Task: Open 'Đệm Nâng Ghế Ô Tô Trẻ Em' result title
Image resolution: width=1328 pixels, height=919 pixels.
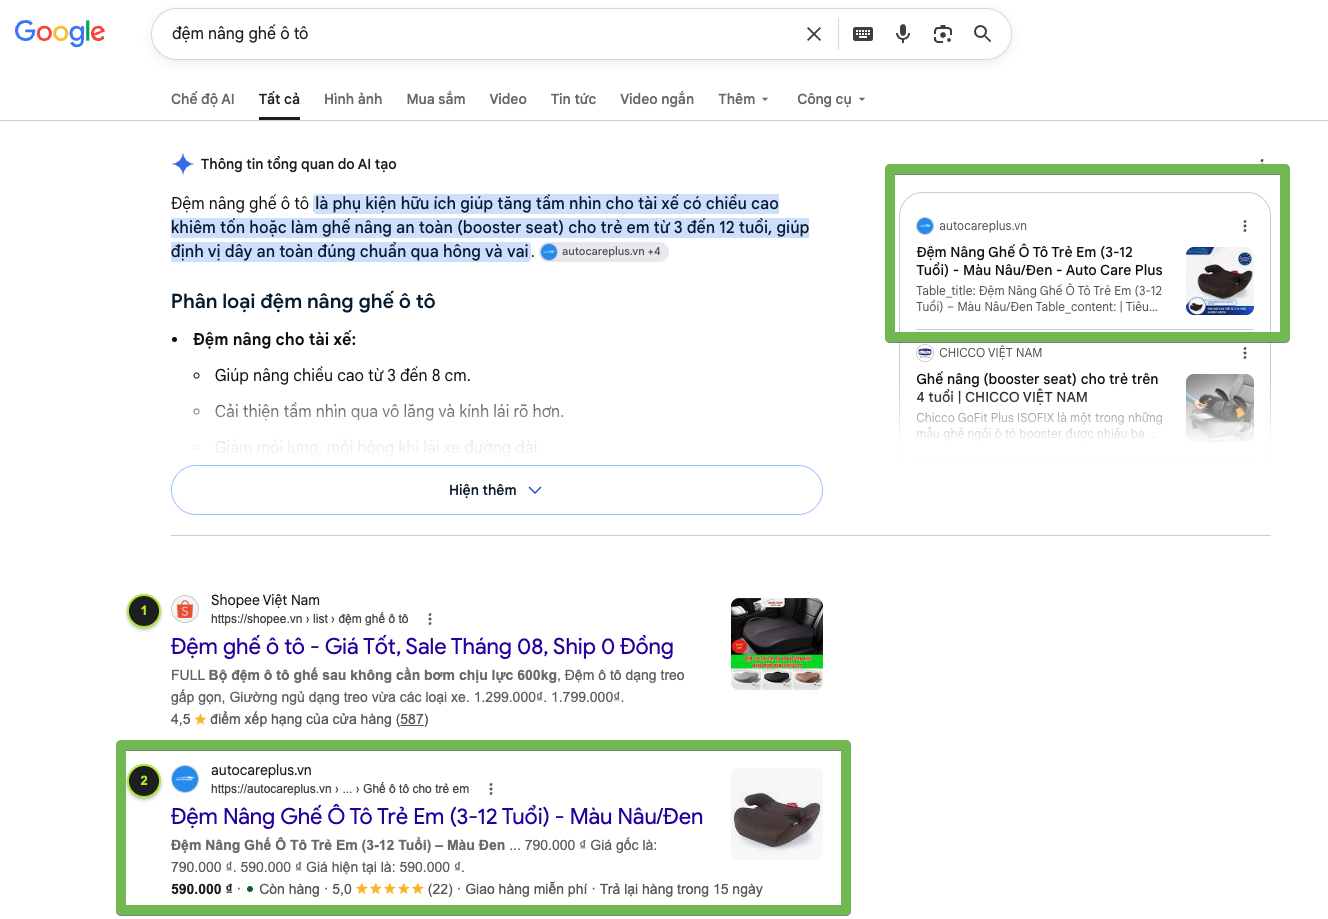Action: click(x=437, y=817)
